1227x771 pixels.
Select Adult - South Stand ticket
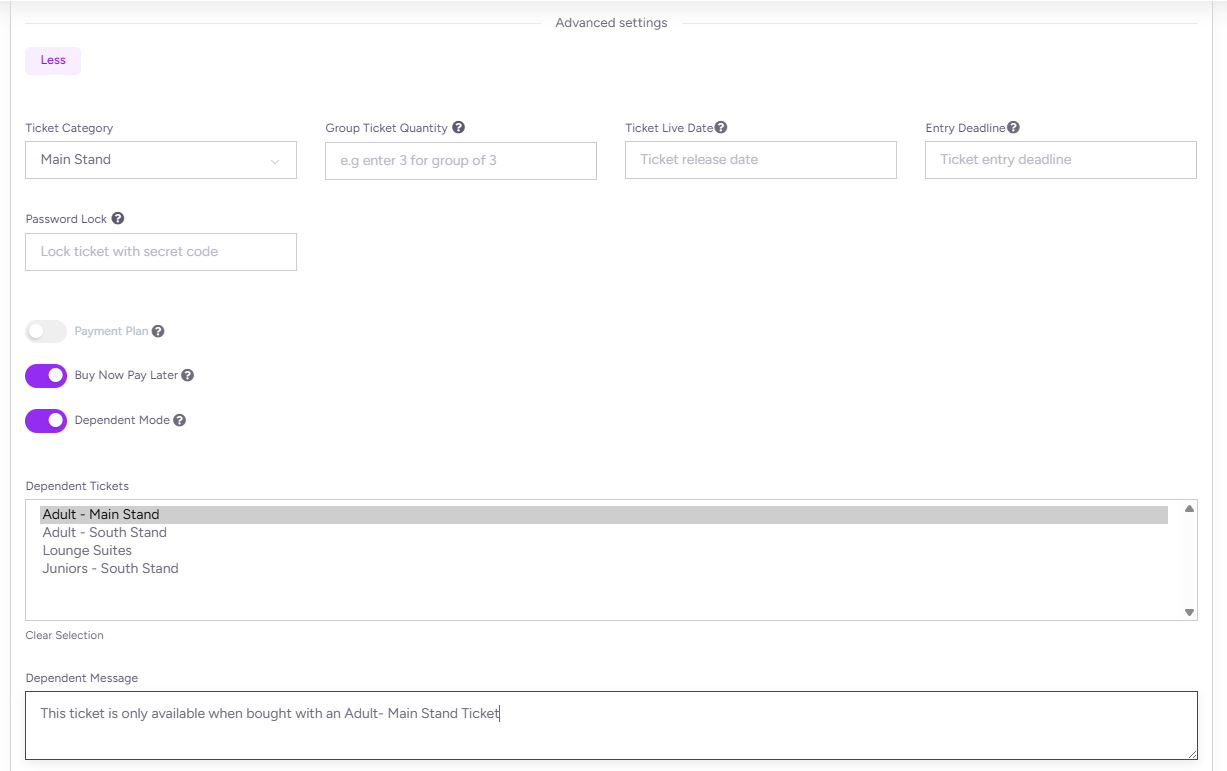click(x=105, y=533)
